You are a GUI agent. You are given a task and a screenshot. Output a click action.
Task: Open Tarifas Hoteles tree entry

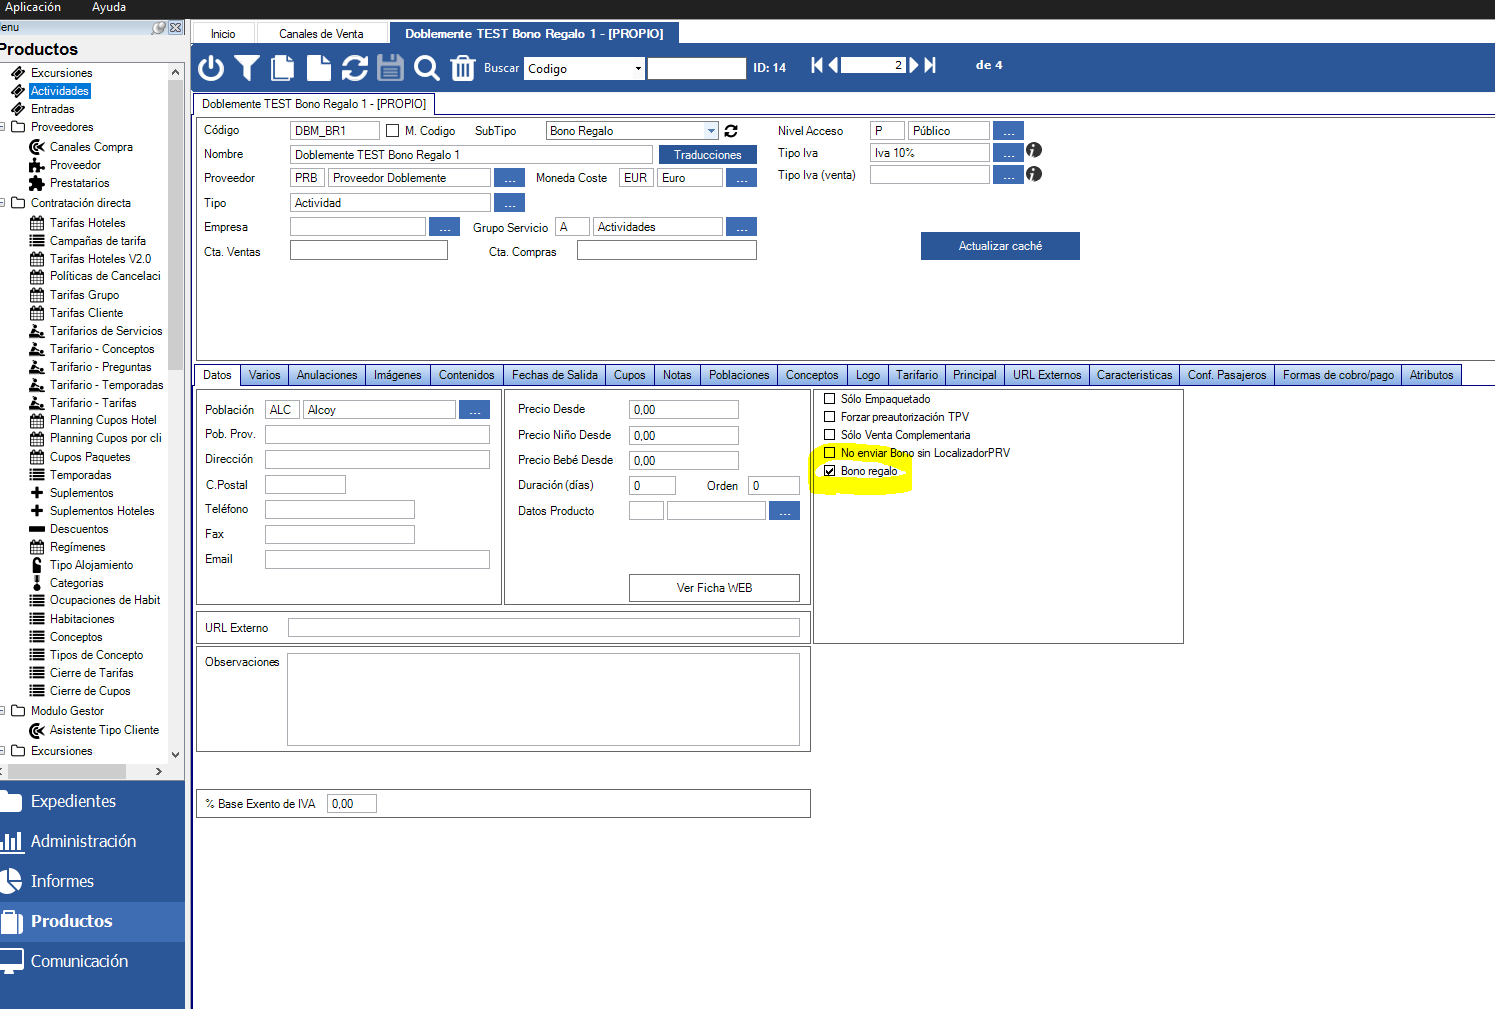tap(88, 223)
